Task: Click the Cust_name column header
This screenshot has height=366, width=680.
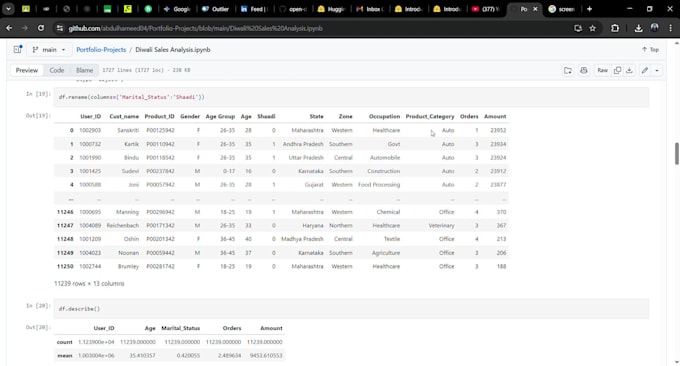Action: [124, 116]
